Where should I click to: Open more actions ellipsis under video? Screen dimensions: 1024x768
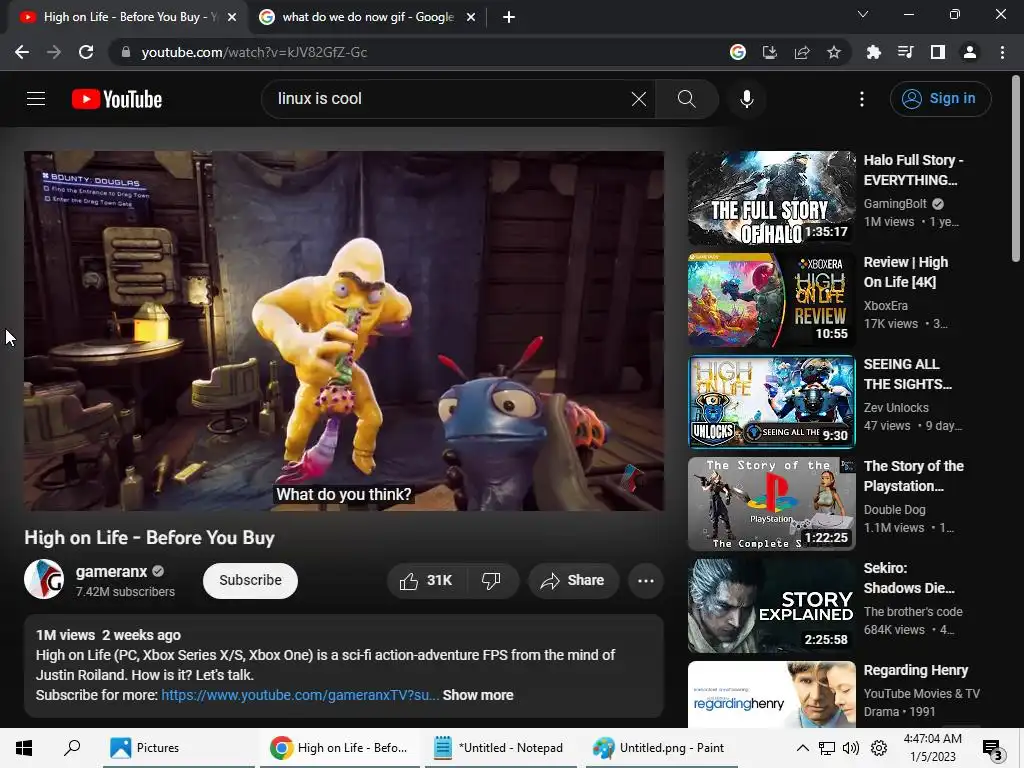[x=646, y=581]
